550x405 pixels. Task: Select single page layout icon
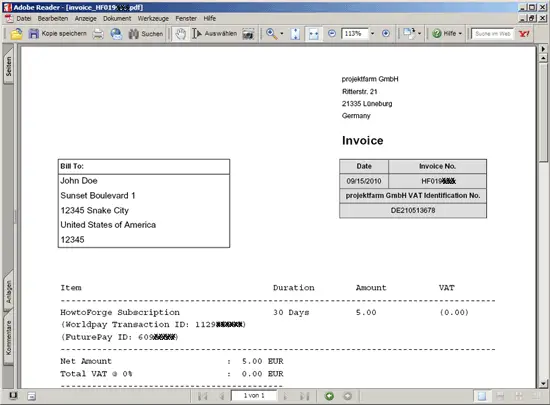[482, 396]
